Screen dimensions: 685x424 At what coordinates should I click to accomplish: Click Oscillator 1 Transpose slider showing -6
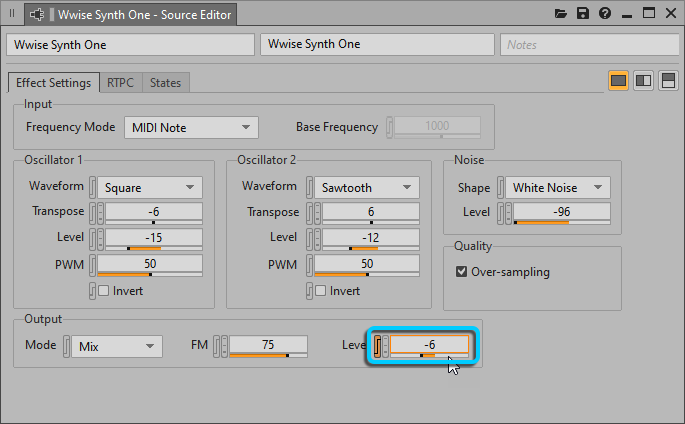(154, 213)
